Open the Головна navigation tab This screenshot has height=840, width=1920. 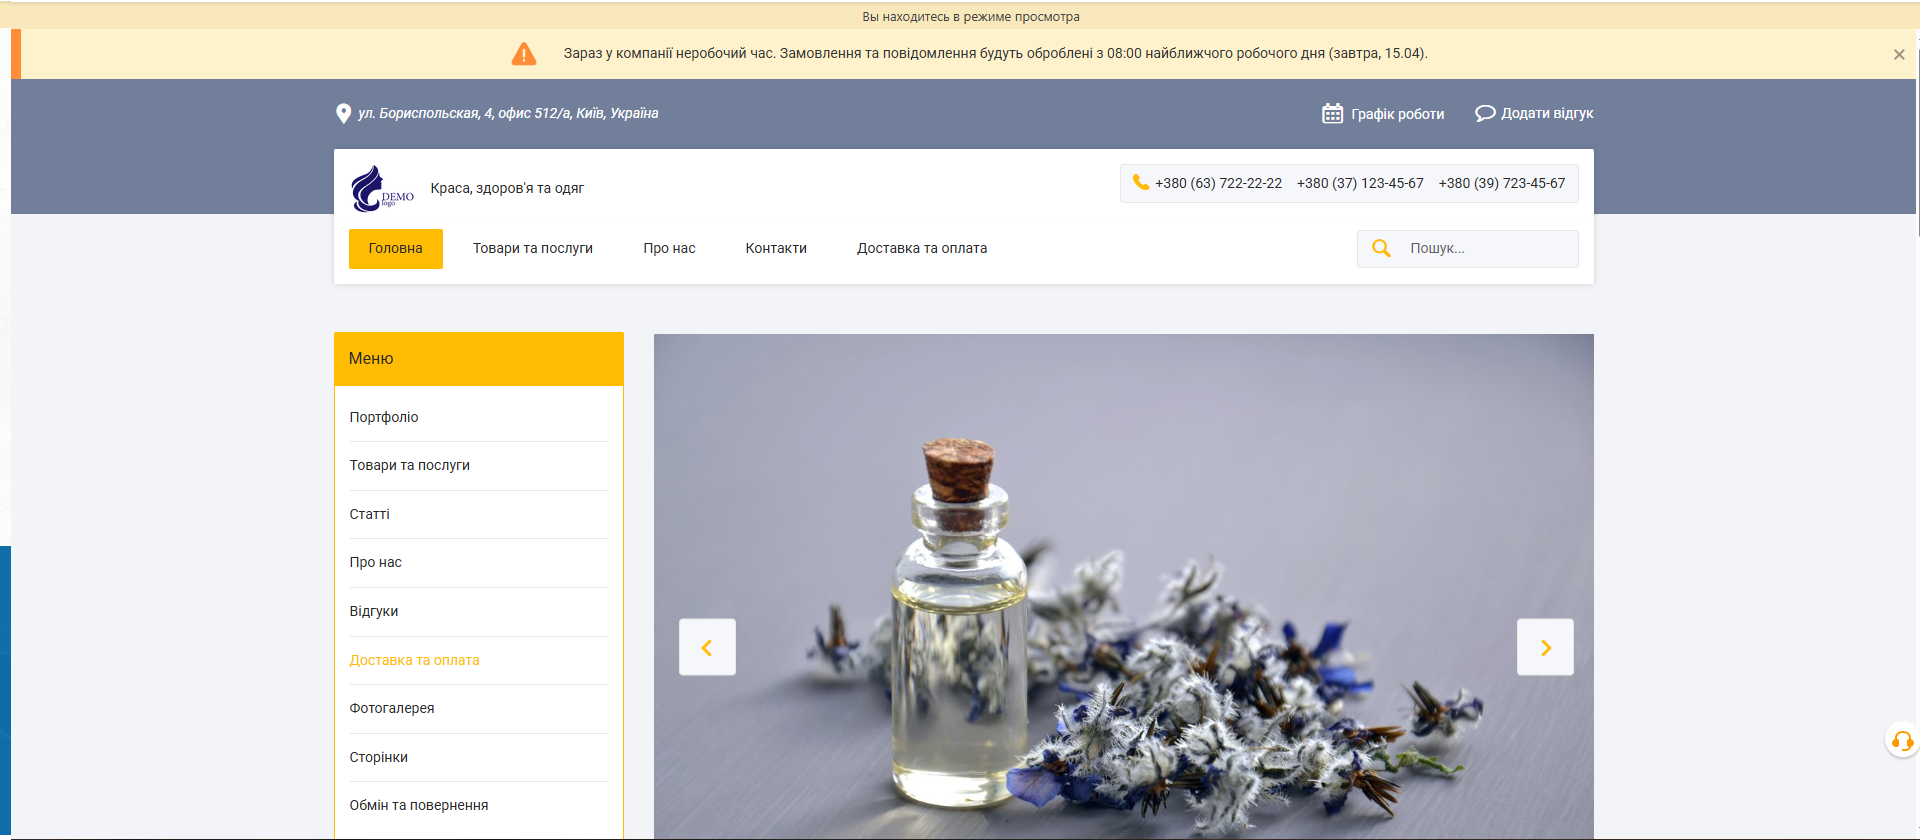(395, 249)
